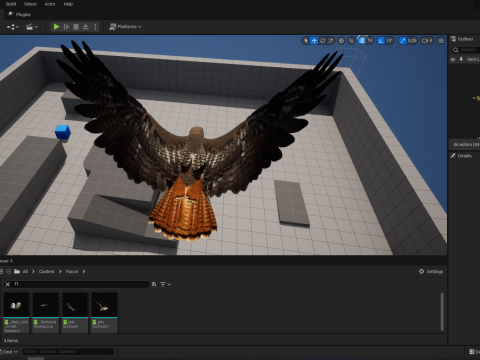Open the Blueprints dropdown in the toolbar

point(13,27)
